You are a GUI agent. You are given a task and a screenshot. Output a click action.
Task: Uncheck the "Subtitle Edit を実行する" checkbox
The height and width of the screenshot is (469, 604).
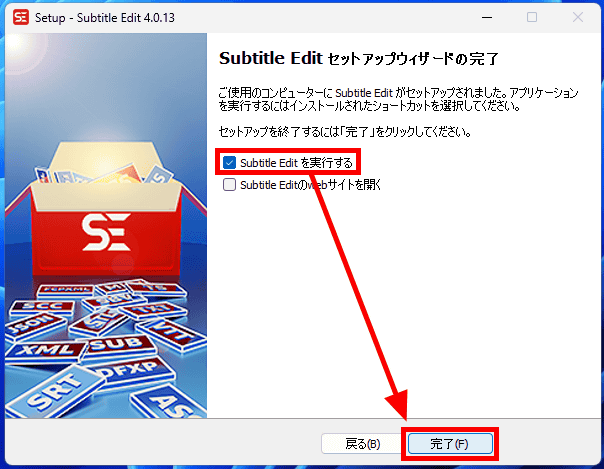coord(229,162)
